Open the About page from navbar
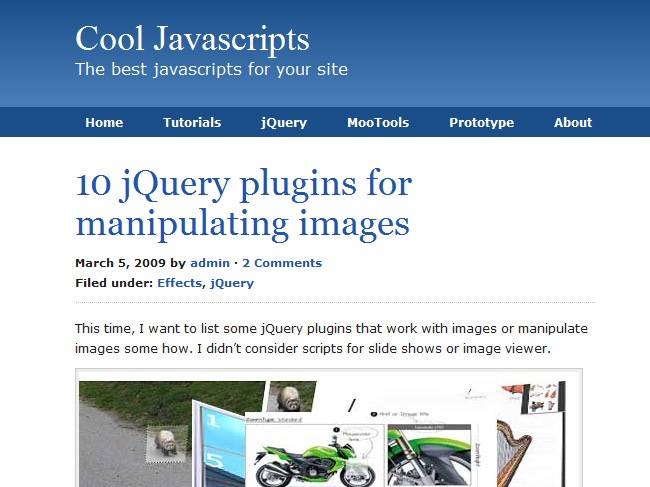Screen dimensions: 650x487 click(573, 122)
